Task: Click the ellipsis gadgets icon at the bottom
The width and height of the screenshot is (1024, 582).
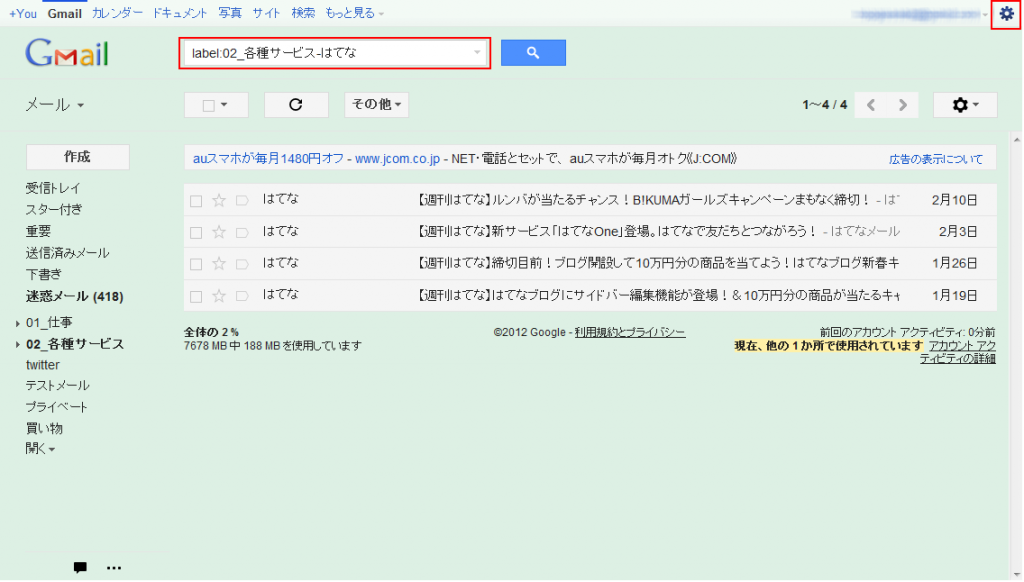Action: point(114,567)
